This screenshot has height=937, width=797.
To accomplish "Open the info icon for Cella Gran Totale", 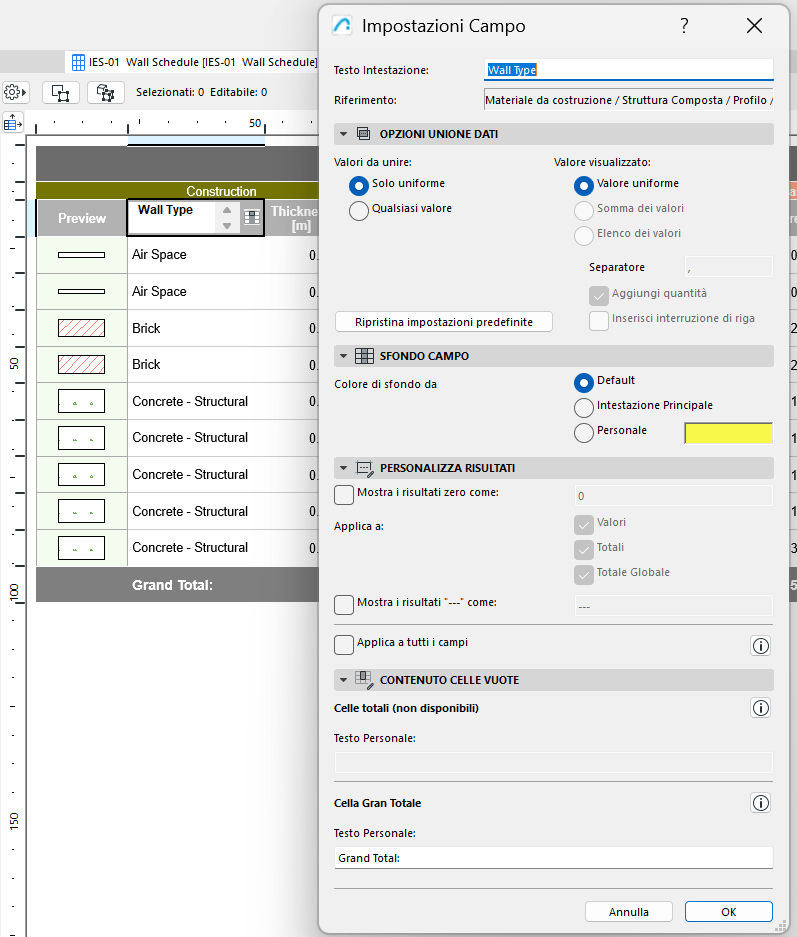I will coord(761,803).
